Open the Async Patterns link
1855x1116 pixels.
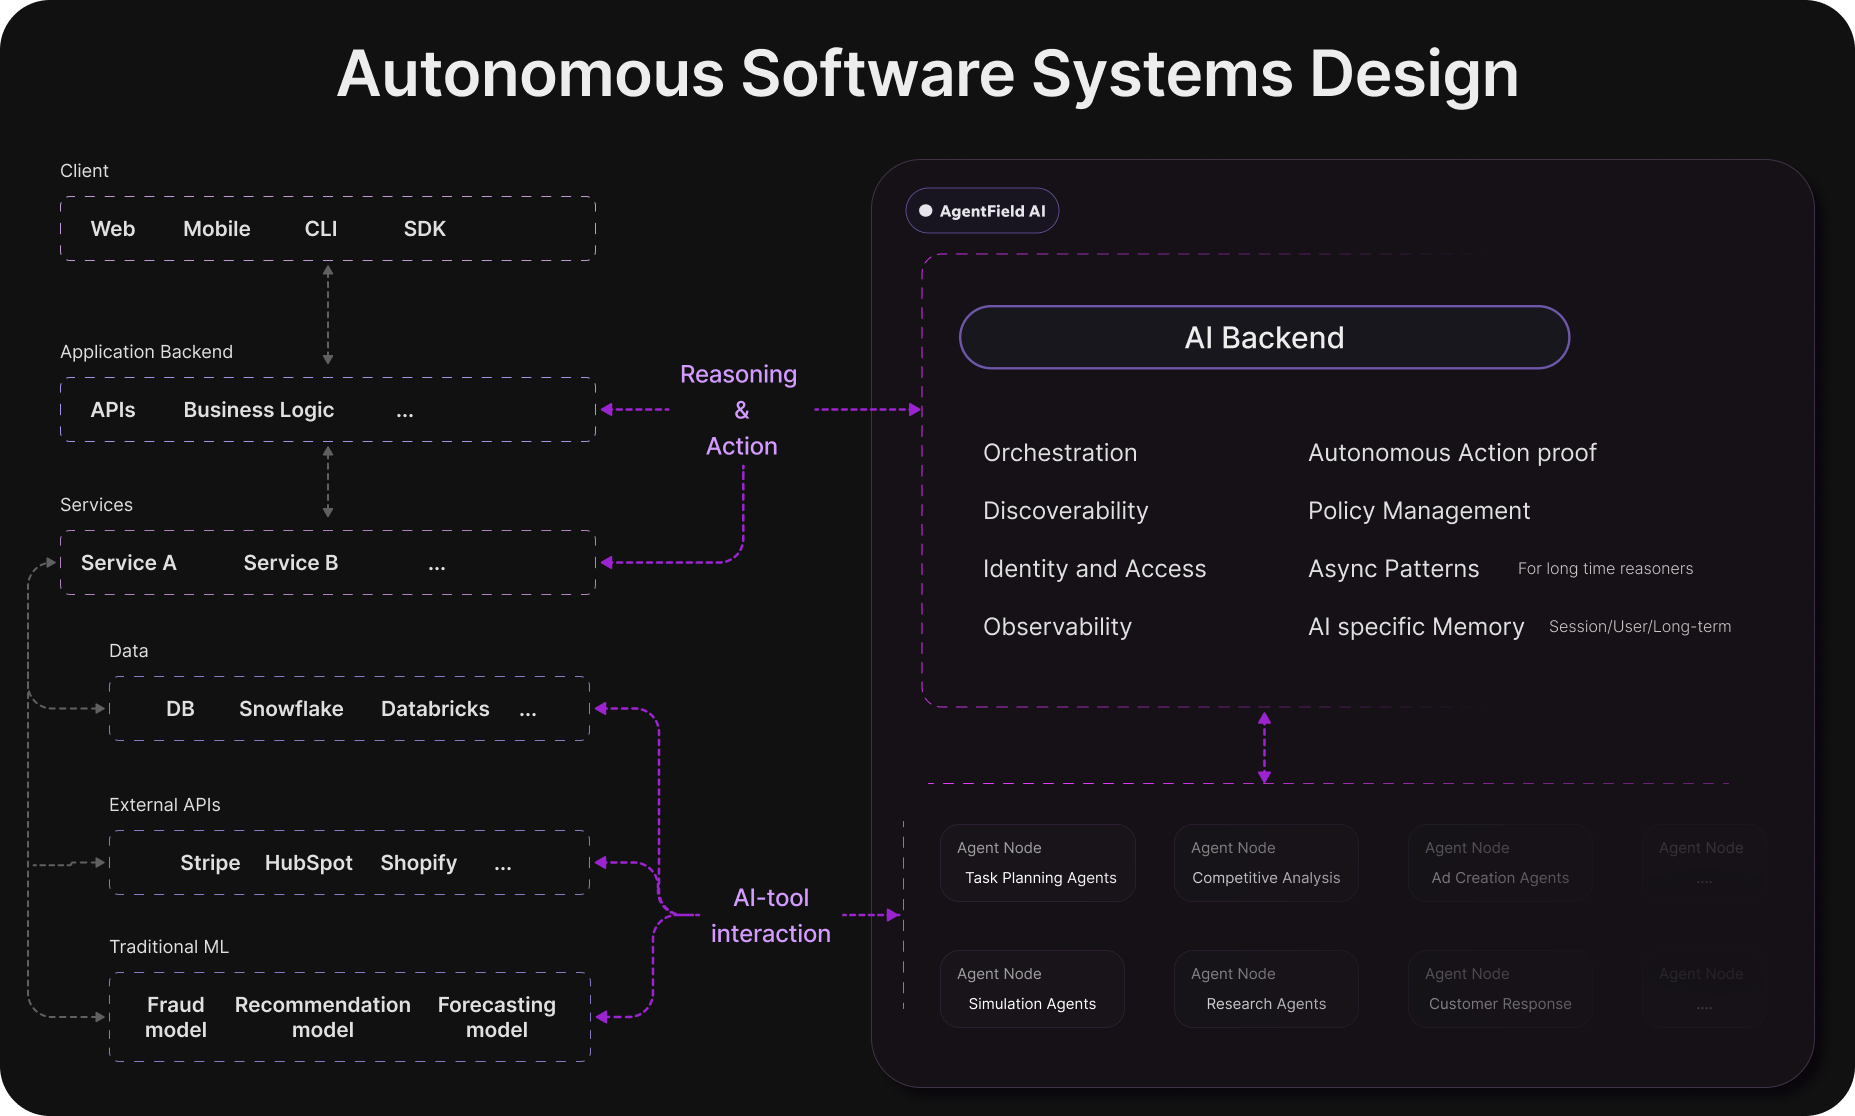[x=1393, y=568]
